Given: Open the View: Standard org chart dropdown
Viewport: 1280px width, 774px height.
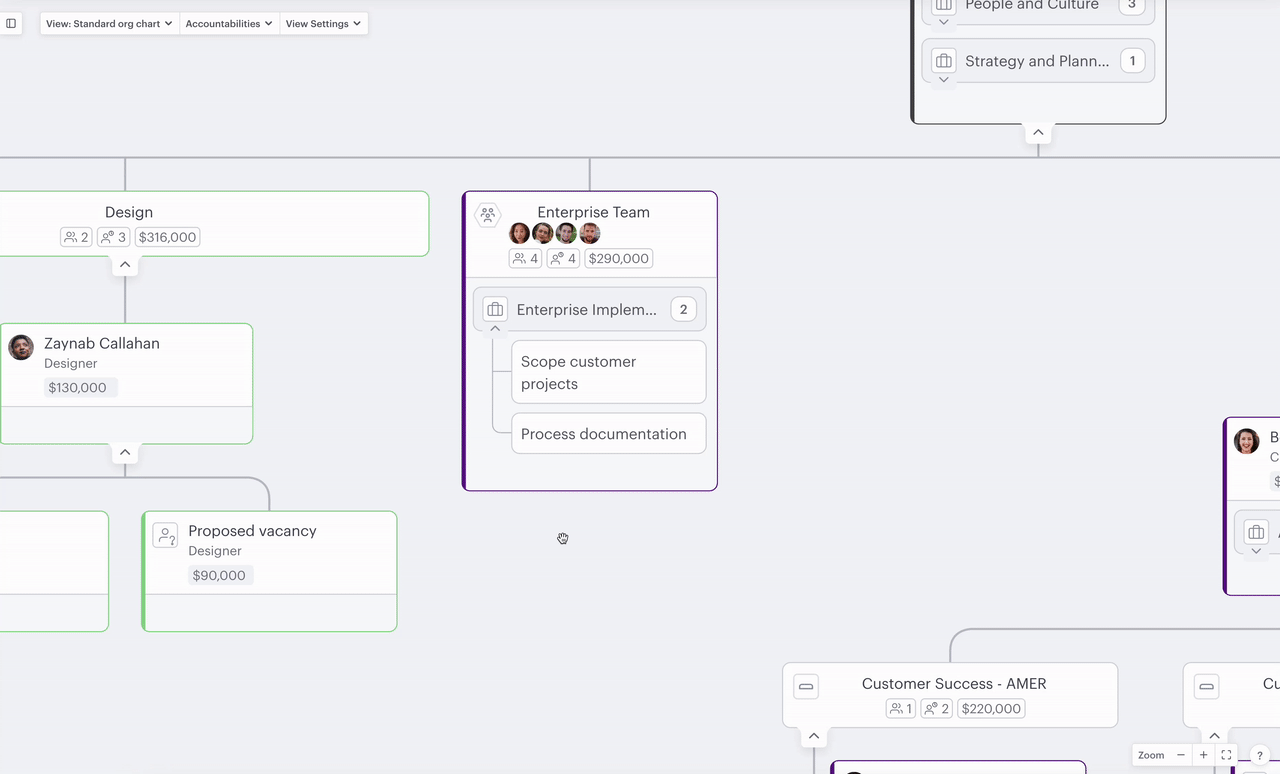Looking at the screenshot, I should (x=107, y=23).
